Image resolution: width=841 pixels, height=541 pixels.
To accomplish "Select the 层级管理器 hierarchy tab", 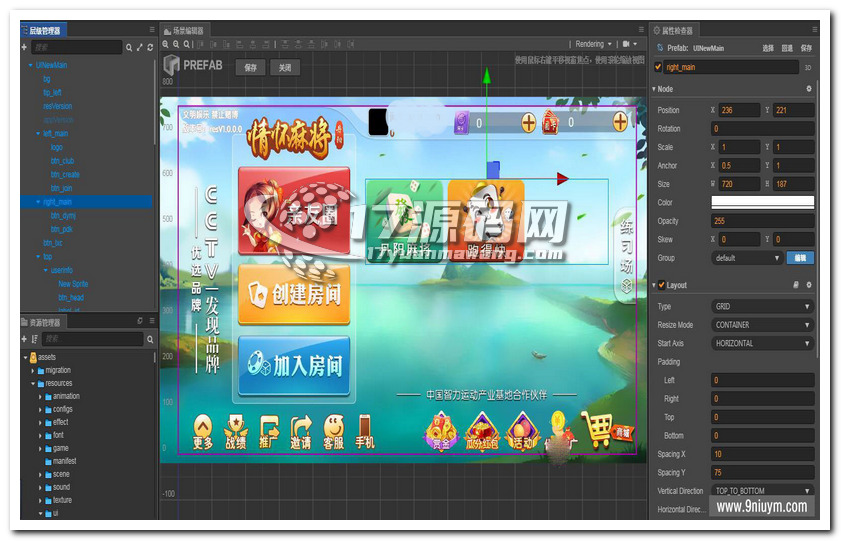I will pos(42,31).
